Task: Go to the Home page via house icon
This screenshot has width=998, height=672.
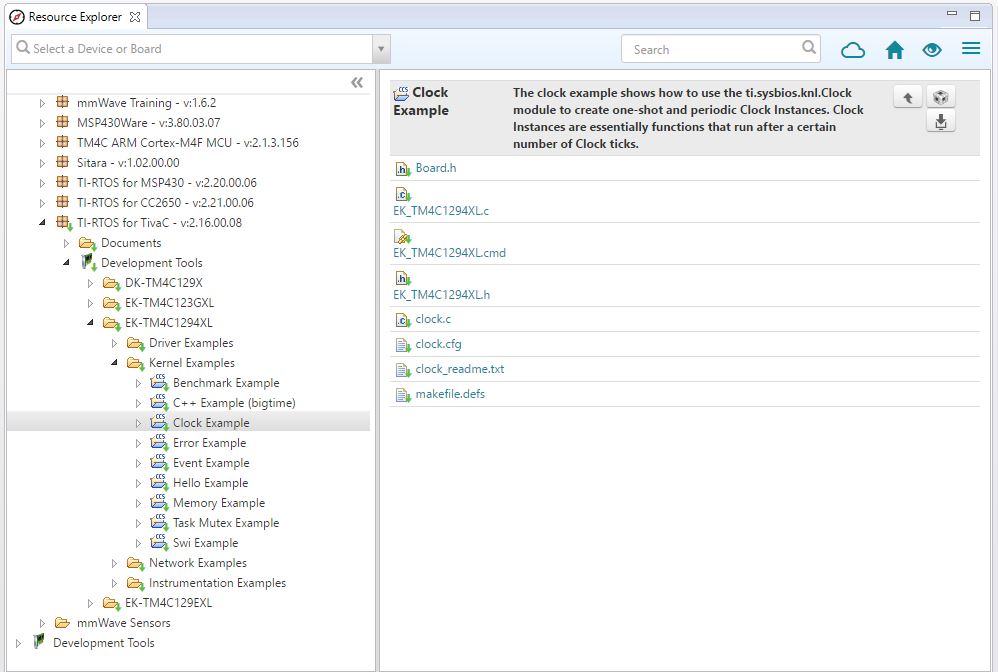Action: pyautogui.click(x=895, y=50)
